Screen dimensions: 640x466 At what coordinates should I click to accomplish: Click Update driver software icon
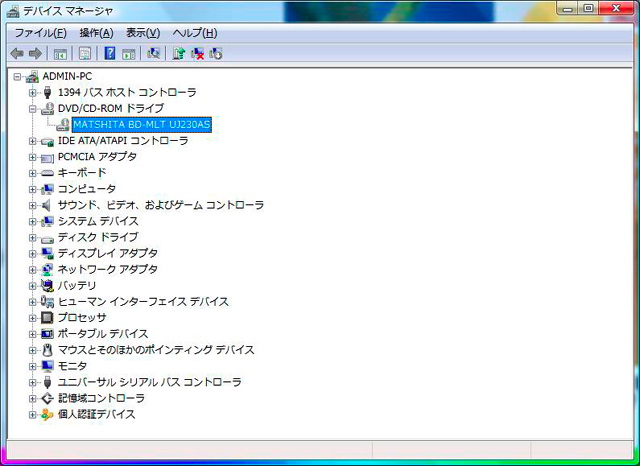pyautogui.click(x=178, y=53)
